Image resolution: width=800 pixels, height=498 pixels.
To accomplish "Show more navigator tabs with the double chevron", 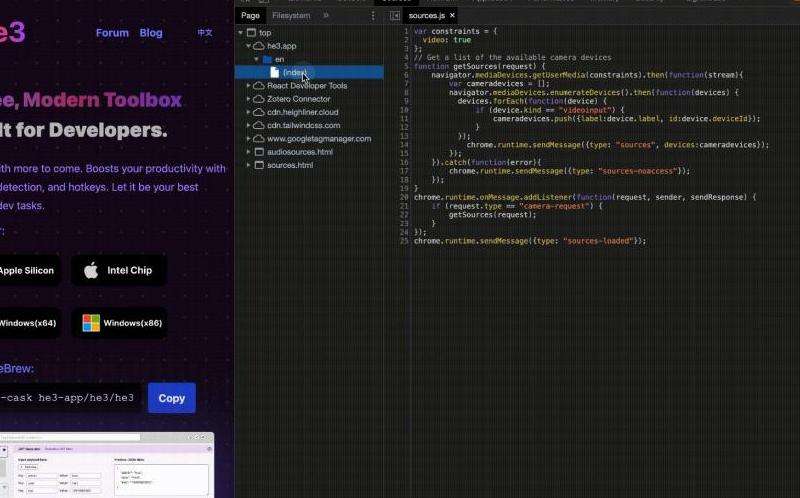I will (x=326, y=16).
